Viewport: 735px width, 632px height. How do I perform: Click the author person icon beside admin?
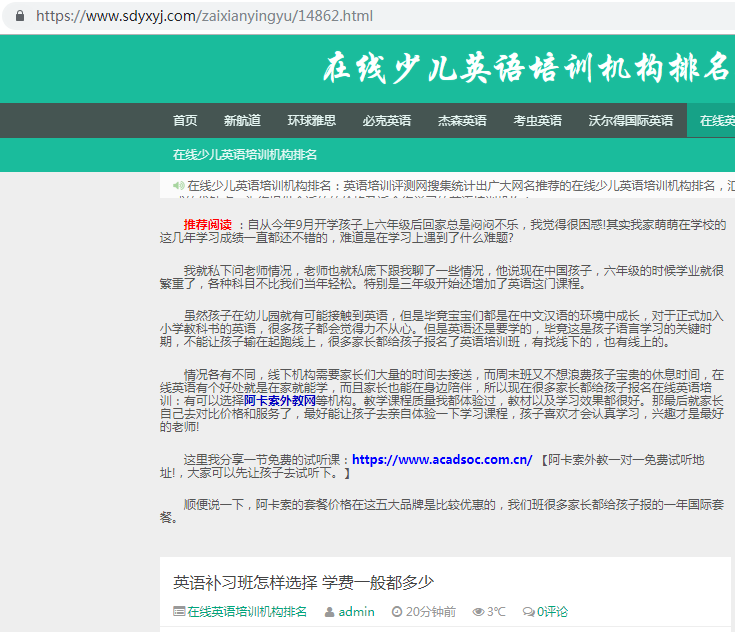329,611
